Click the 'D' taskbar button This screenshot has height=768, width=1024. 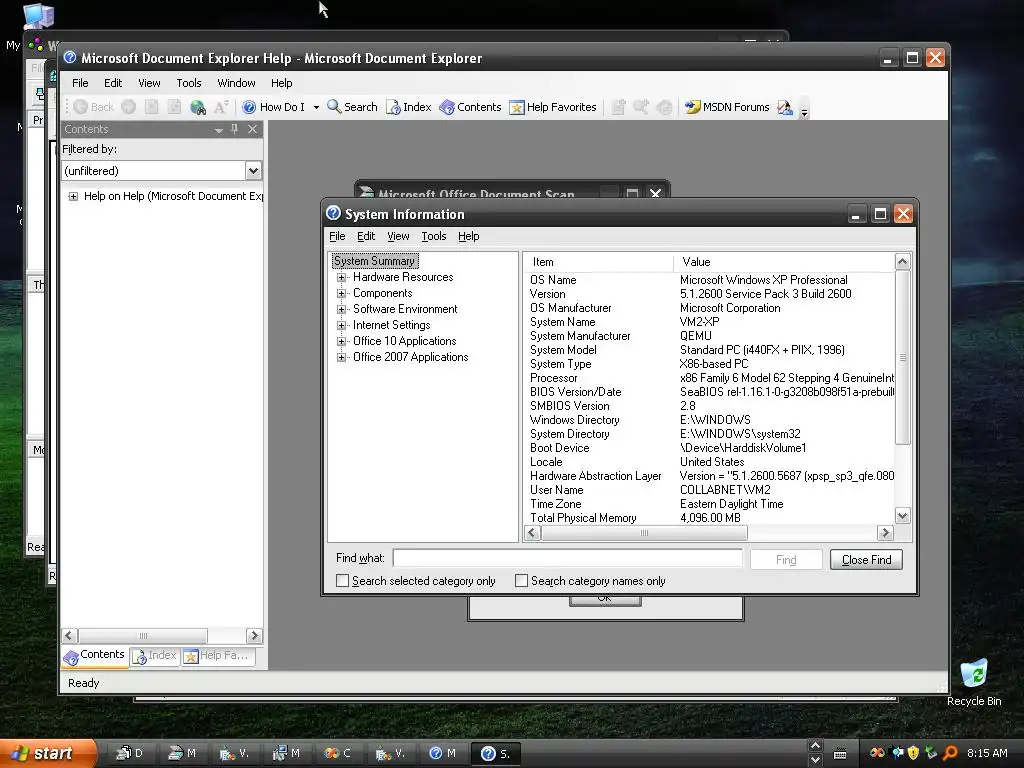pos(130,754)
